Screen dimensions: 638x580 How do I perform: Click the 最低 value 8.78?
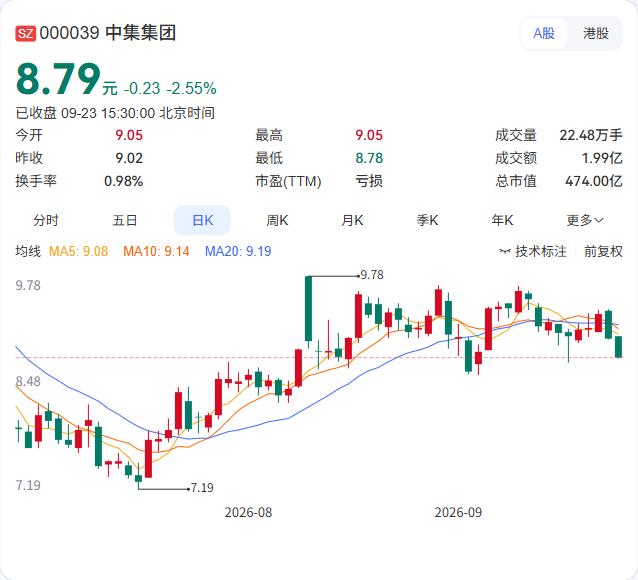369,158
